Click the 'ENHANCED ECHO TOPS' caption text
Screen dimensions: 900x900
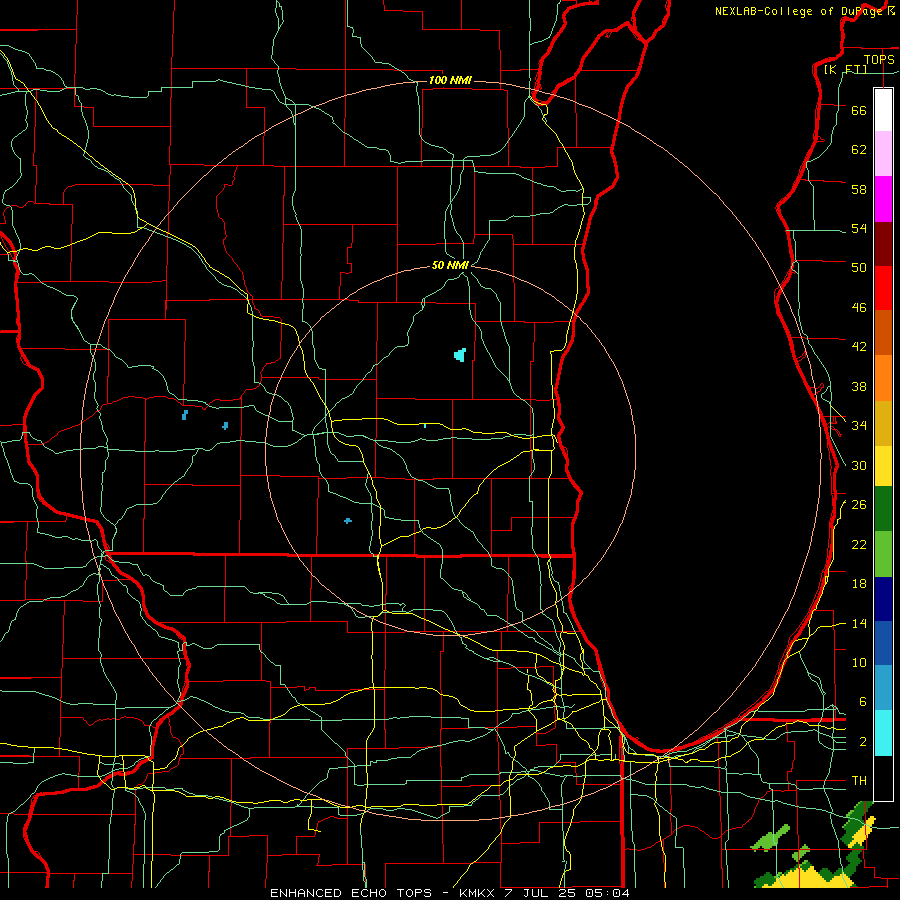point(351,893)
